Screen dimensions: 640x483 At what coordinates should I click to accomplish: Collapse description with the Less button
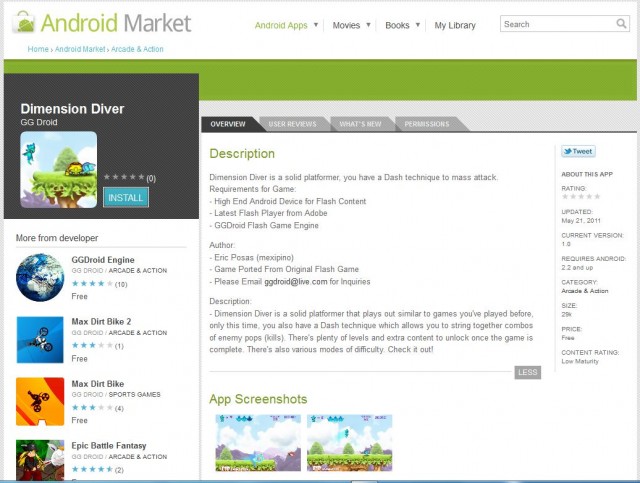tap(527, 372)
